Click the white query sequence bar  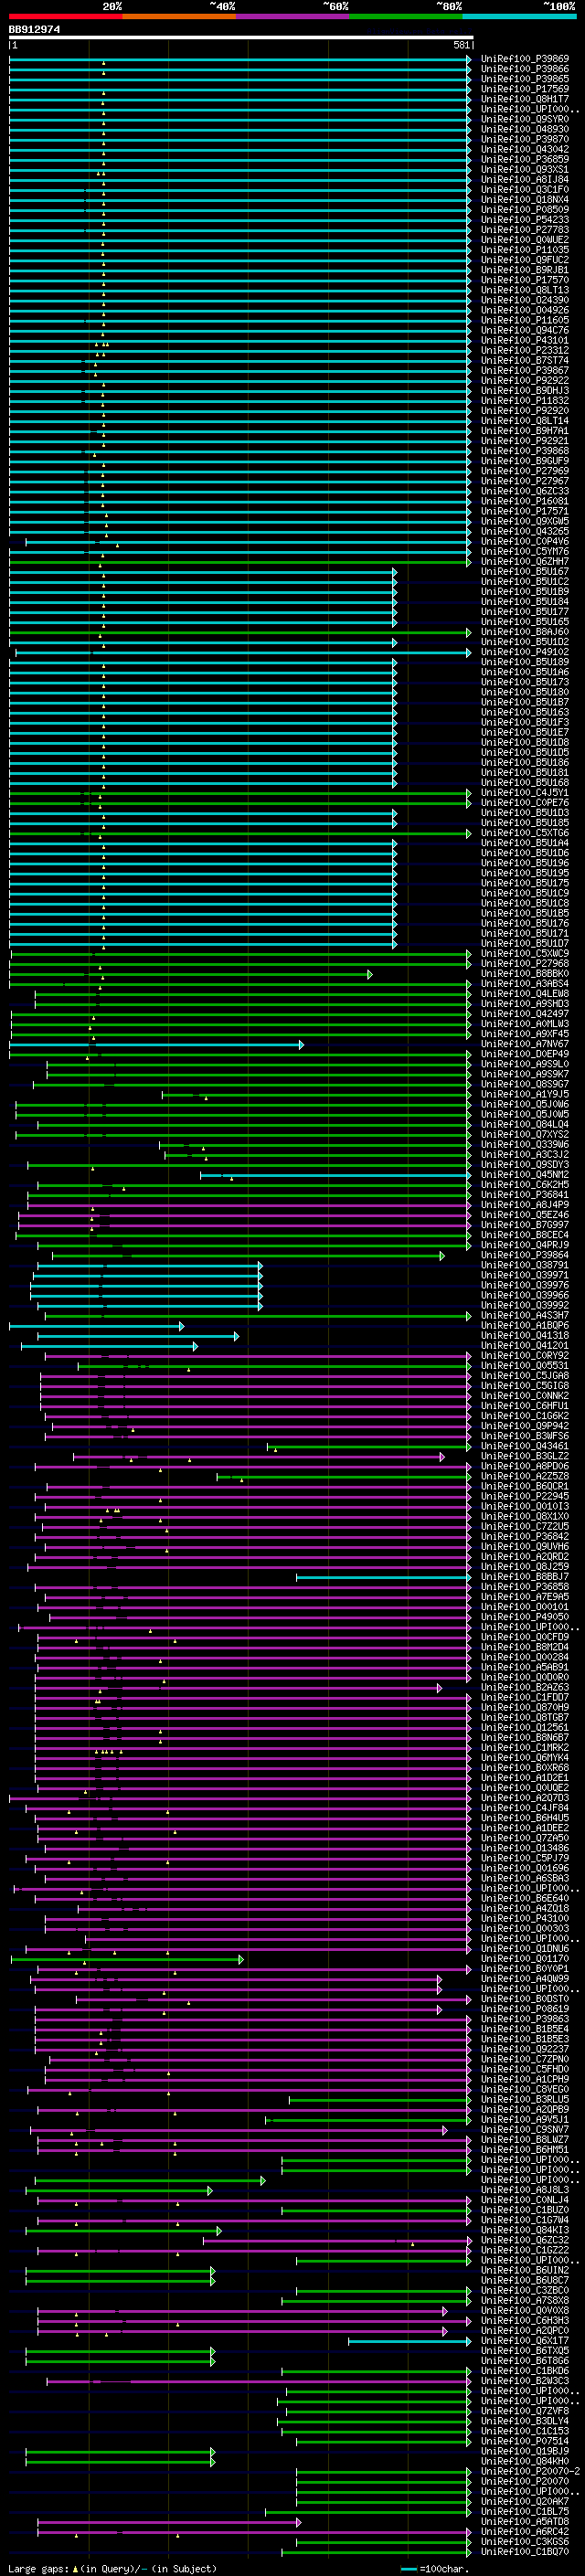tap(241, 37)
